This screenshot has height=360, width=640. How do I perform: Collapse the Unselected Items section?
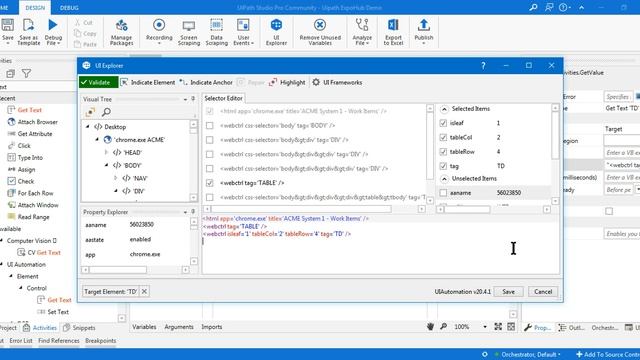pyautogui.click(x=444, y=178)
